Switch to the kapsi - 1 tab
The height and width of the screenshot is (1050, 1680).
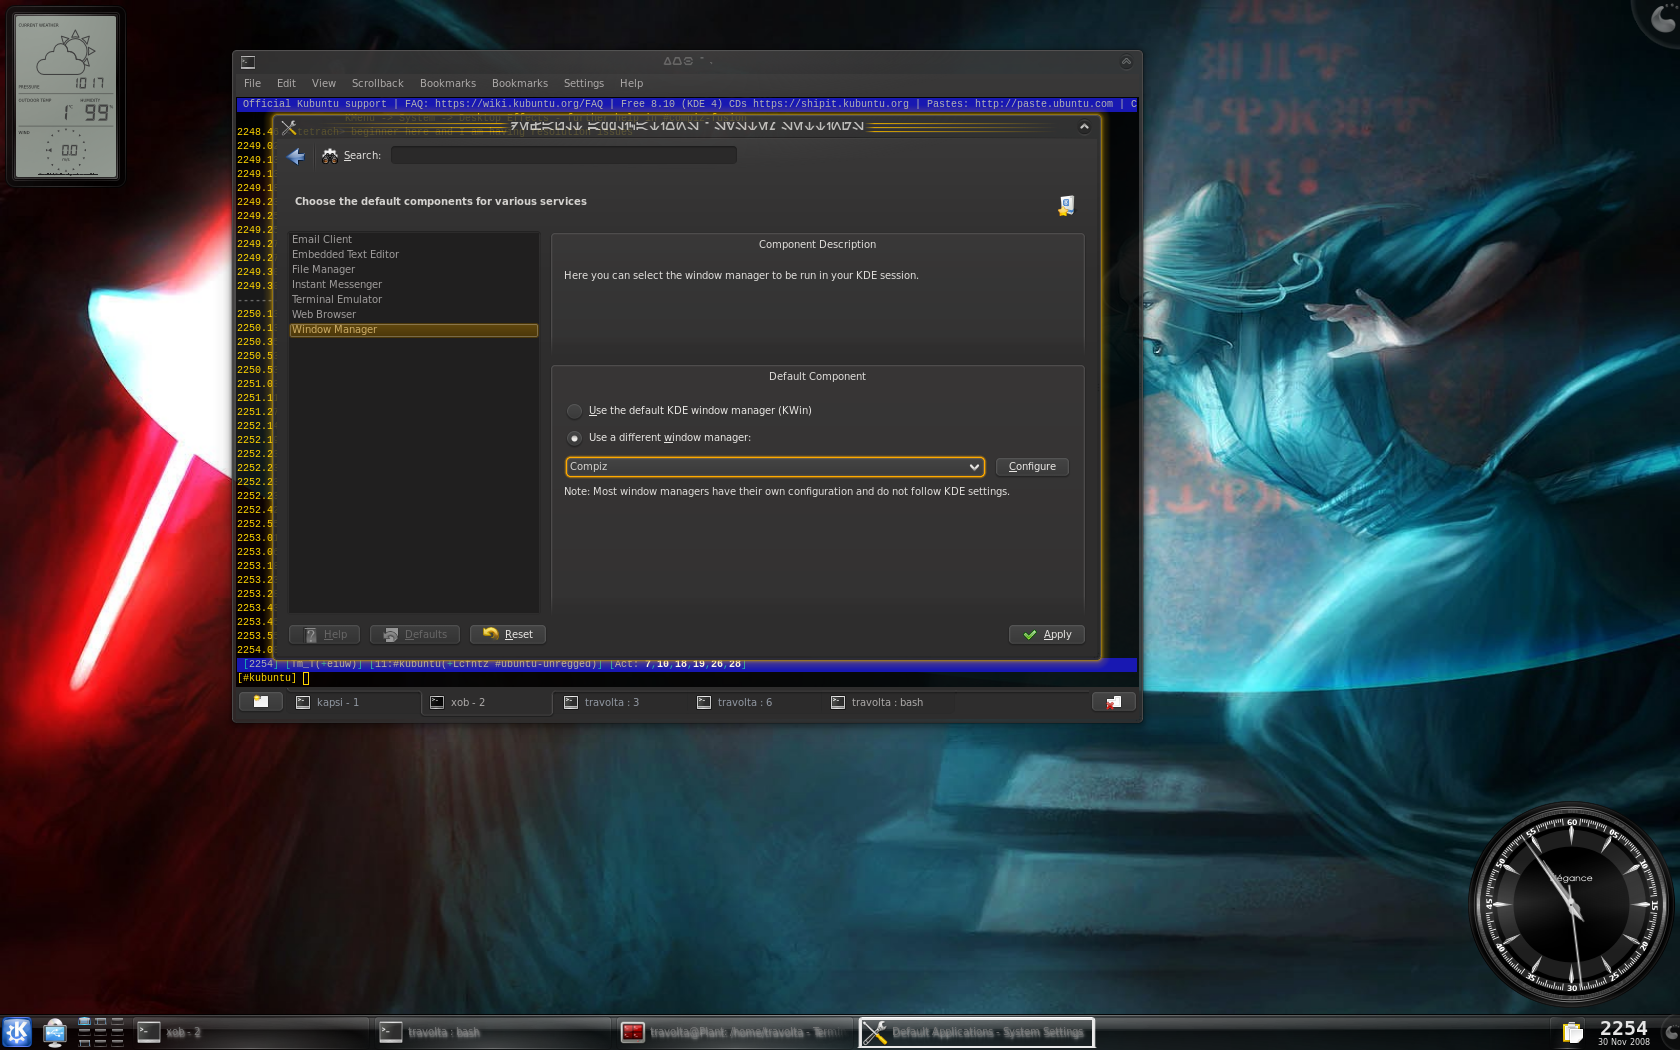pos(354,703)
